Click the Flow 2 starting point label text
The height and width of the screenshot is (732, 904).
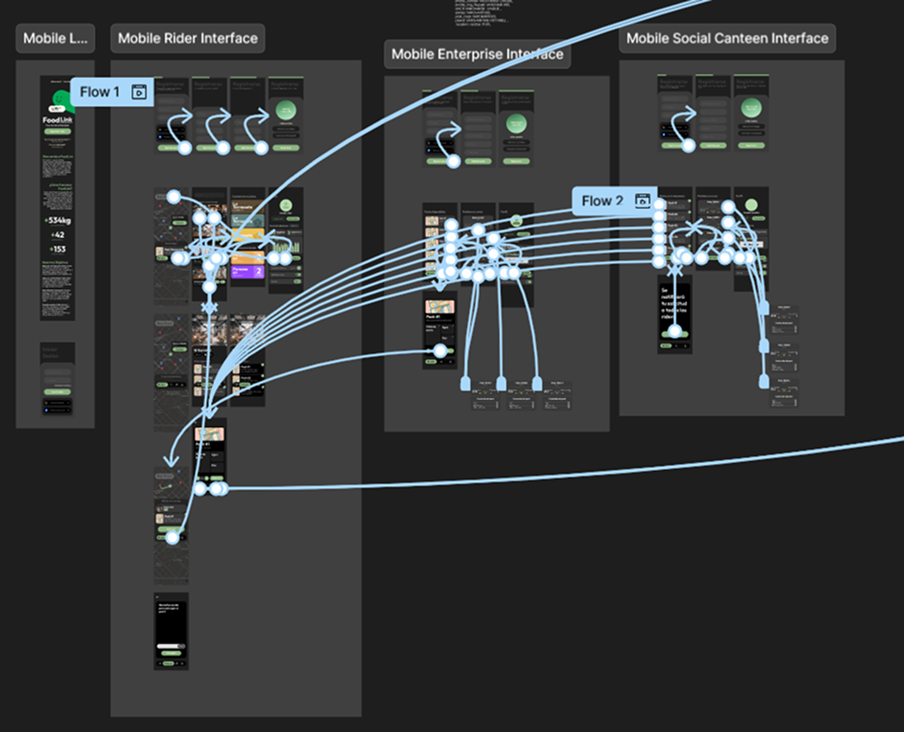tap(602, 201)
